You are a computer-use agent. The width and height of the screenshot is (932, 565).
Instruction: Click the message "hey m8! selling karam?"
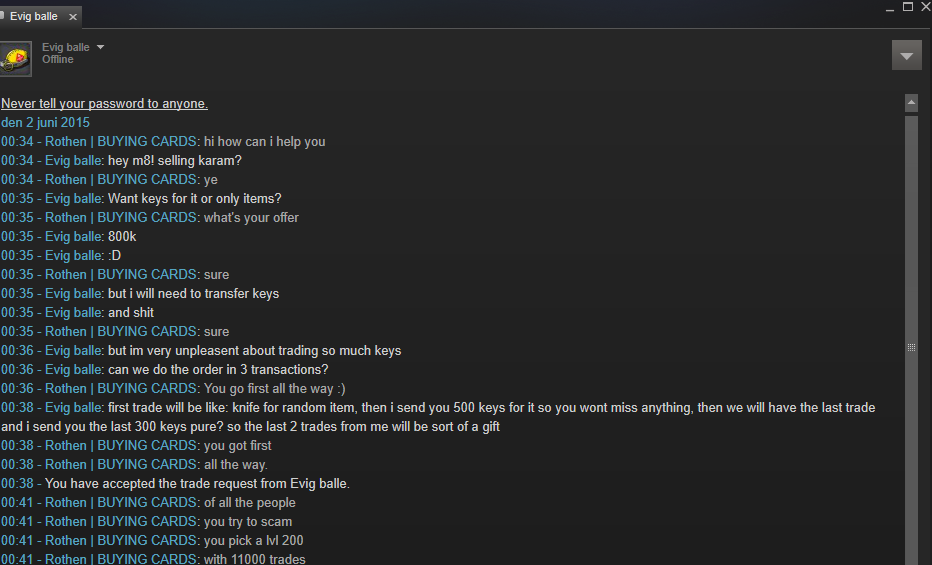175,160
